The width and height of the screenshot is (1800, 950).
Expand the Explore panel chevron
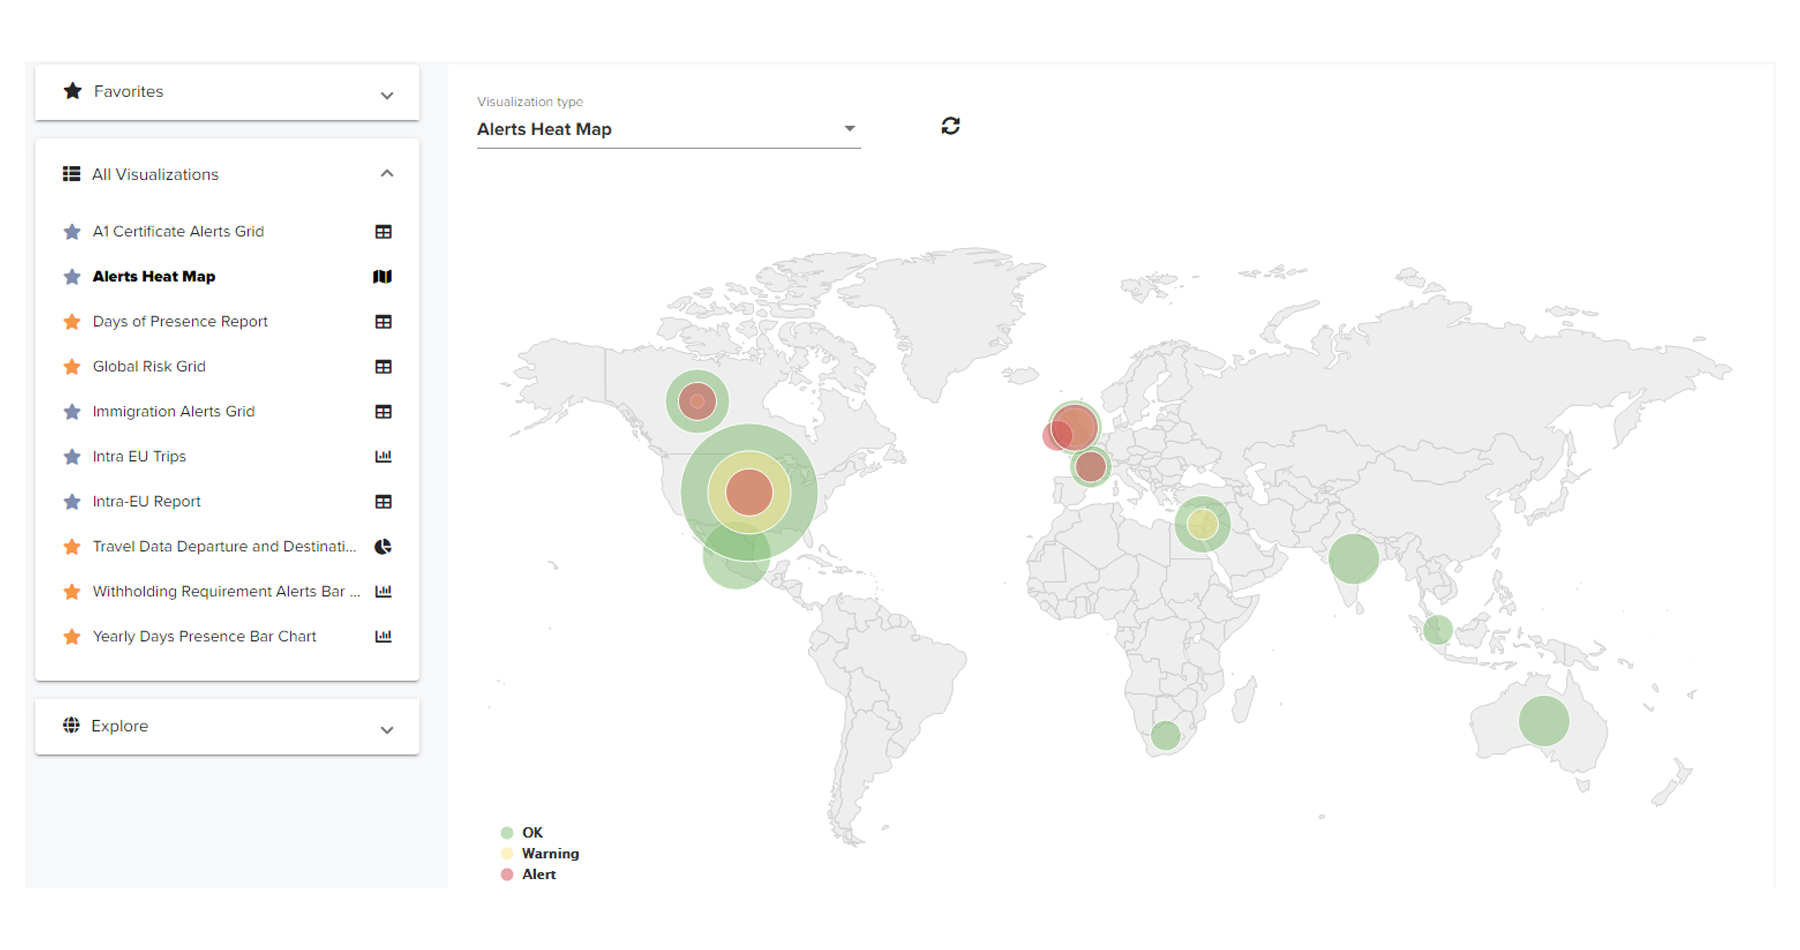point(387,730)
